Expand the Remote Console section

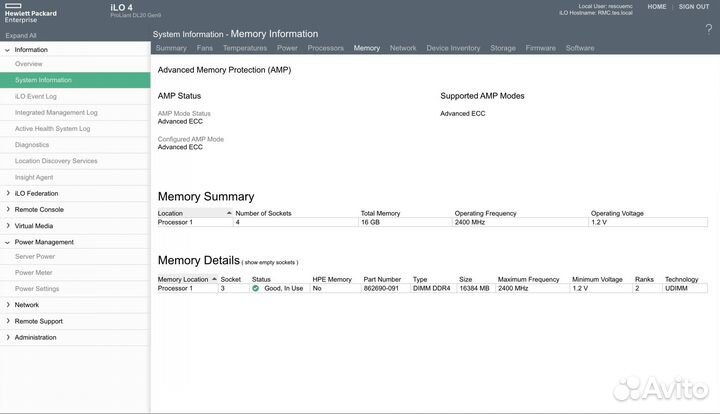[x=7, y=209]
